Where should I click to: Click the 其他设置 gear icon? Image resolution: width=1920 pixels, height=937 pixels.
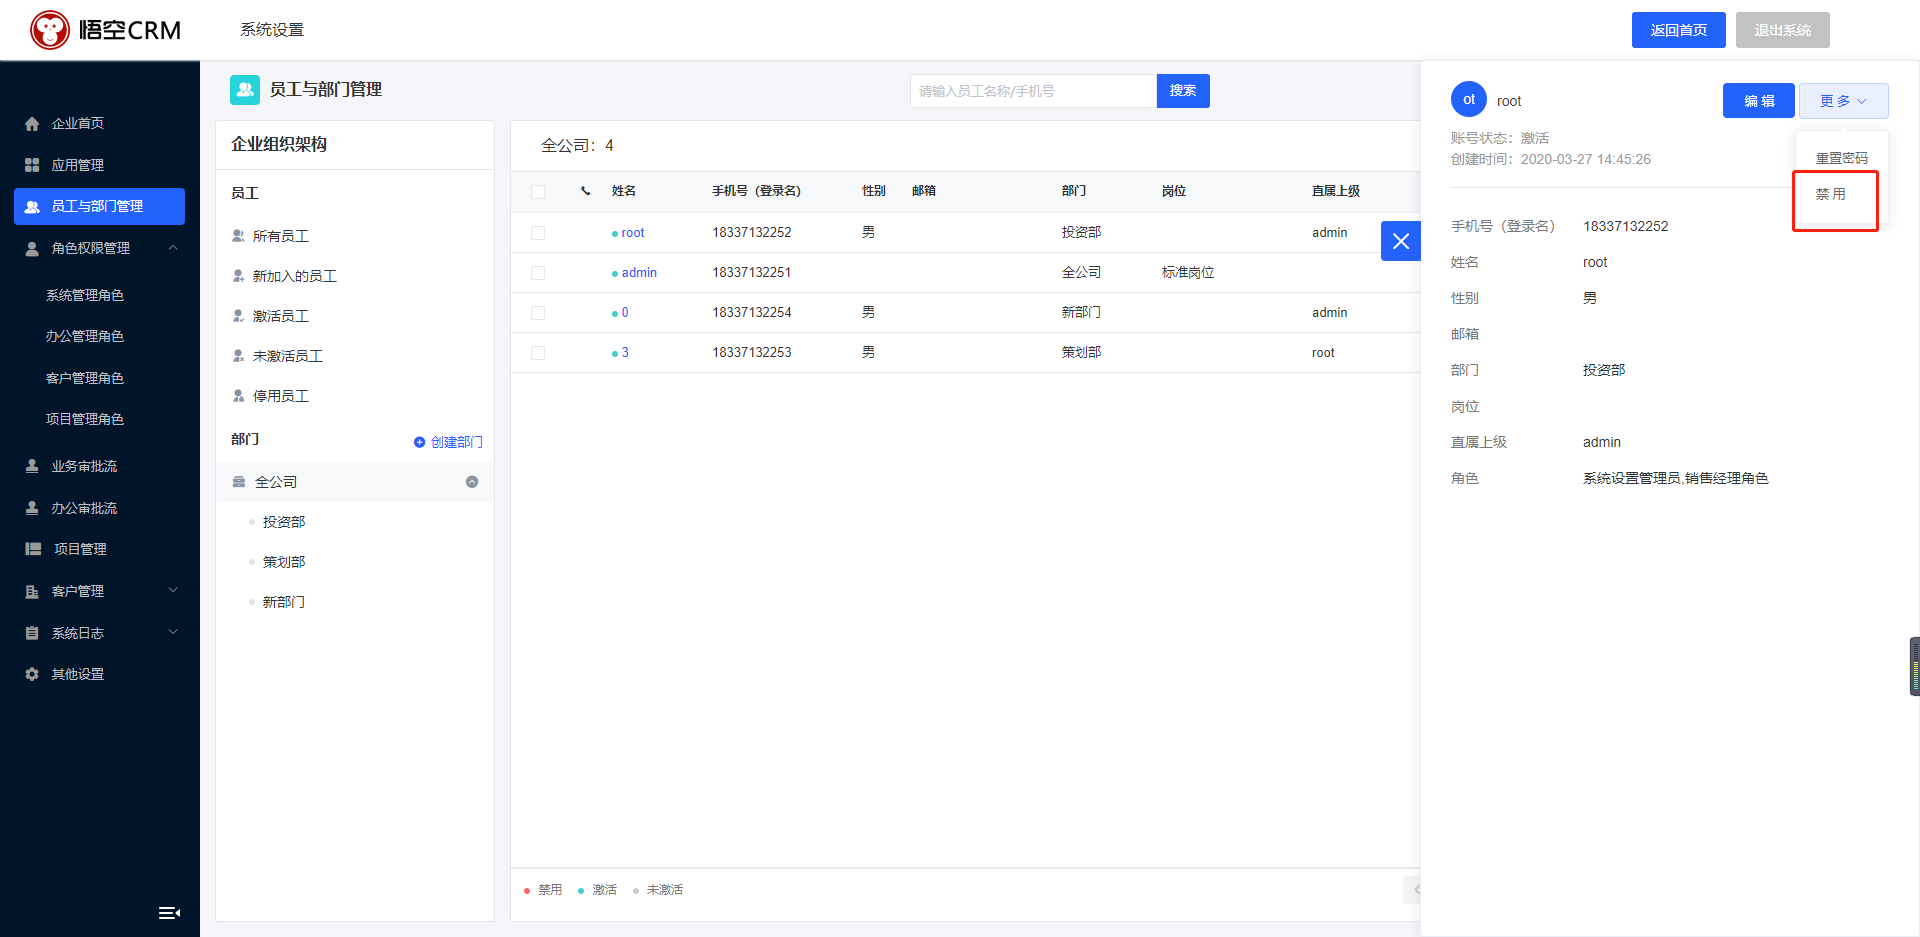[x=32, y=674]
